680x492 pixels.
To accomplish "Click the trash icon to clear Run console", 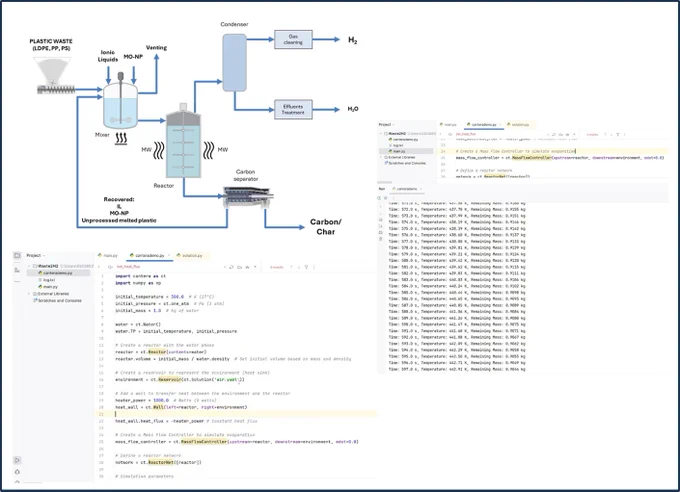I will tap(381, 239).
